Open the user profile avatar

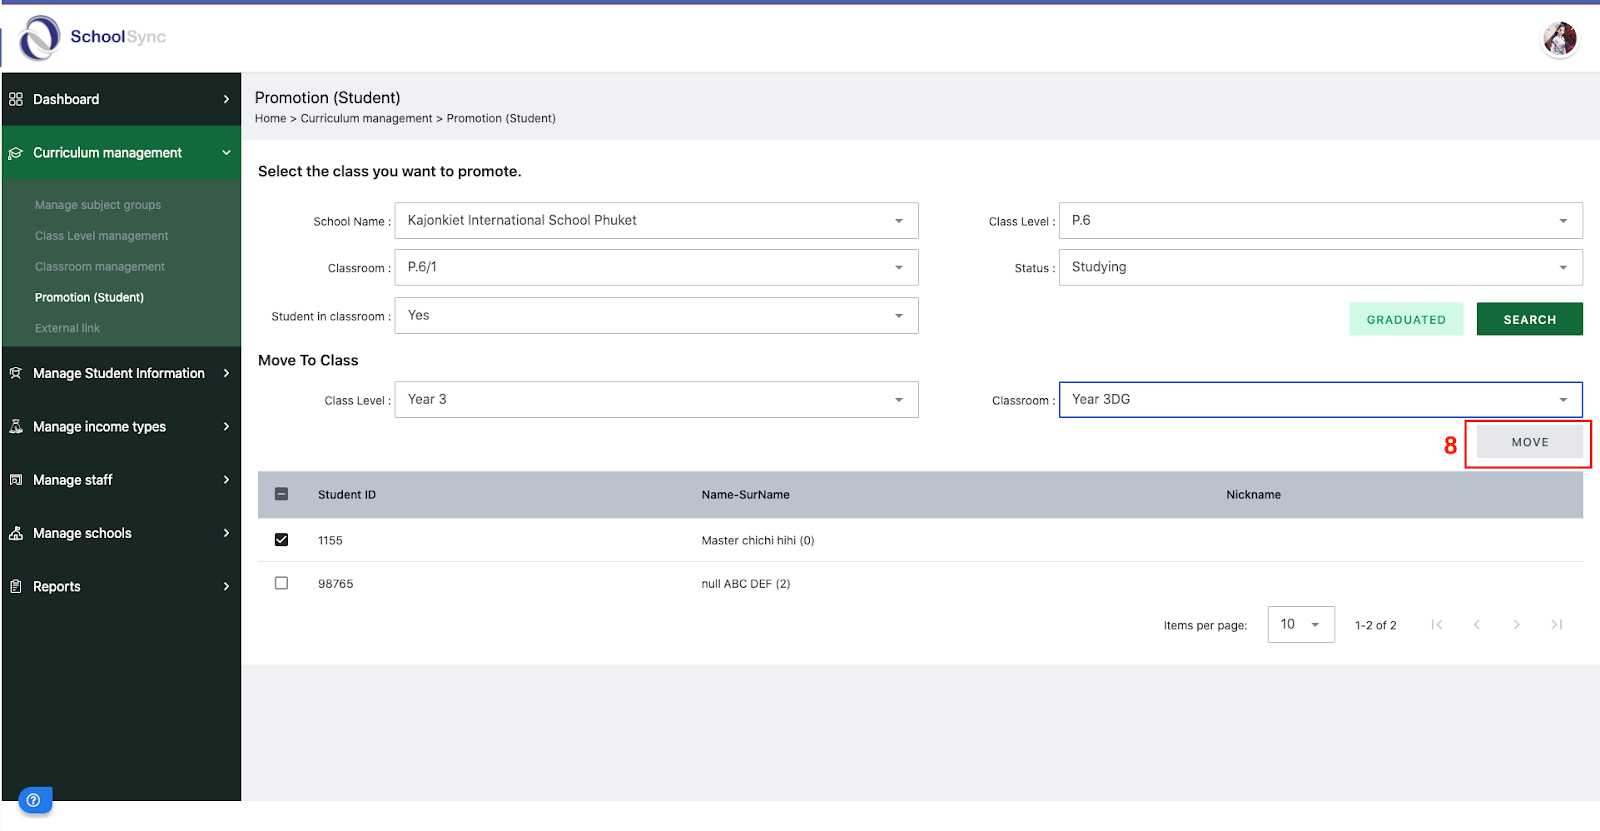tap(1559, 39)
